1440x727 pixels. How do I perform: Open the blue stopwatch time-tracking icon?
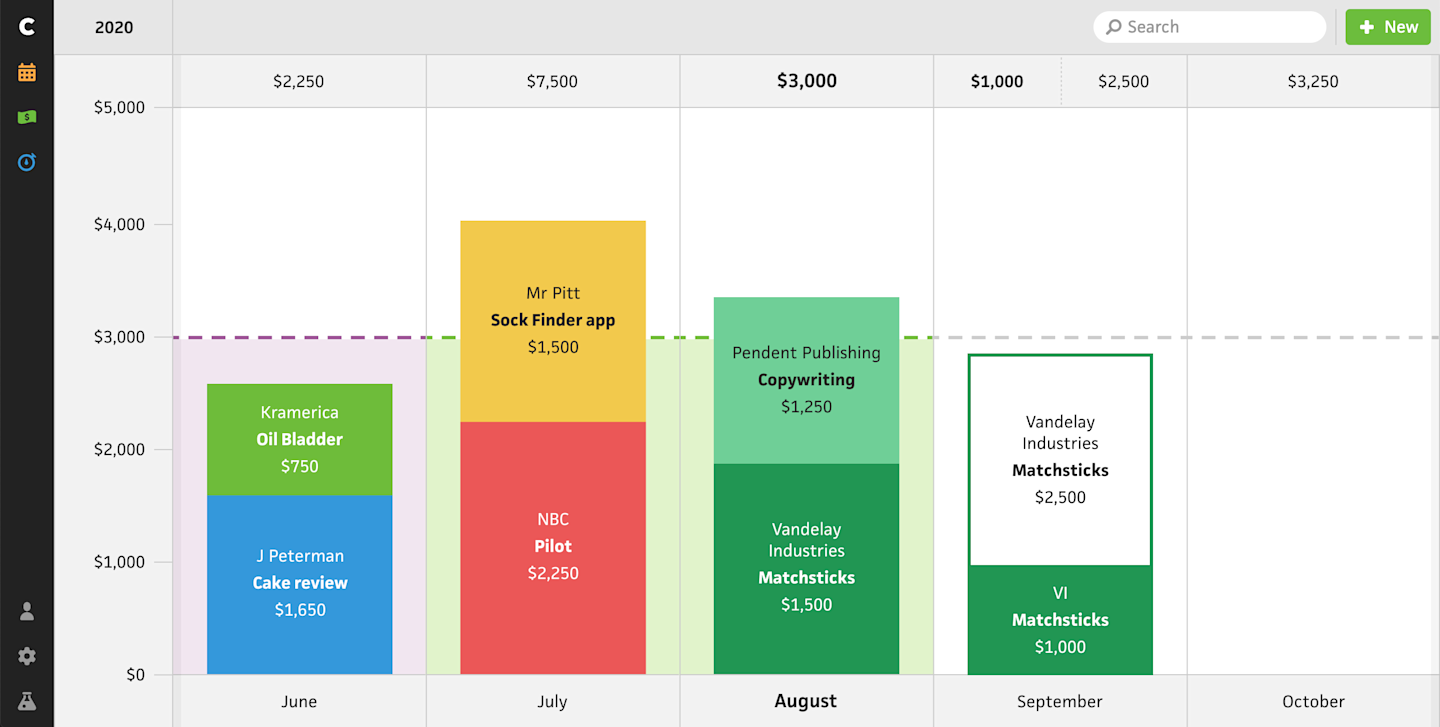click(27, 161)
